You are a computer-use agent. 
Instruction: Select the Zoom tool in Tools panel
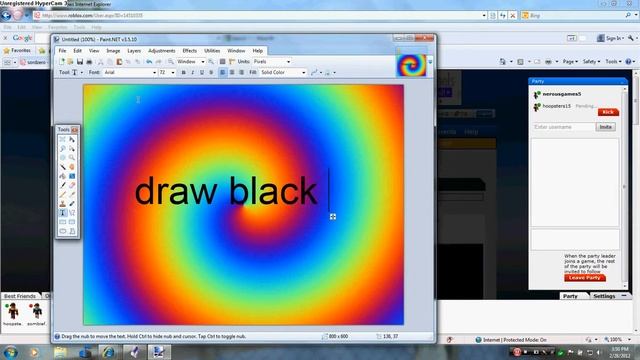72,158
